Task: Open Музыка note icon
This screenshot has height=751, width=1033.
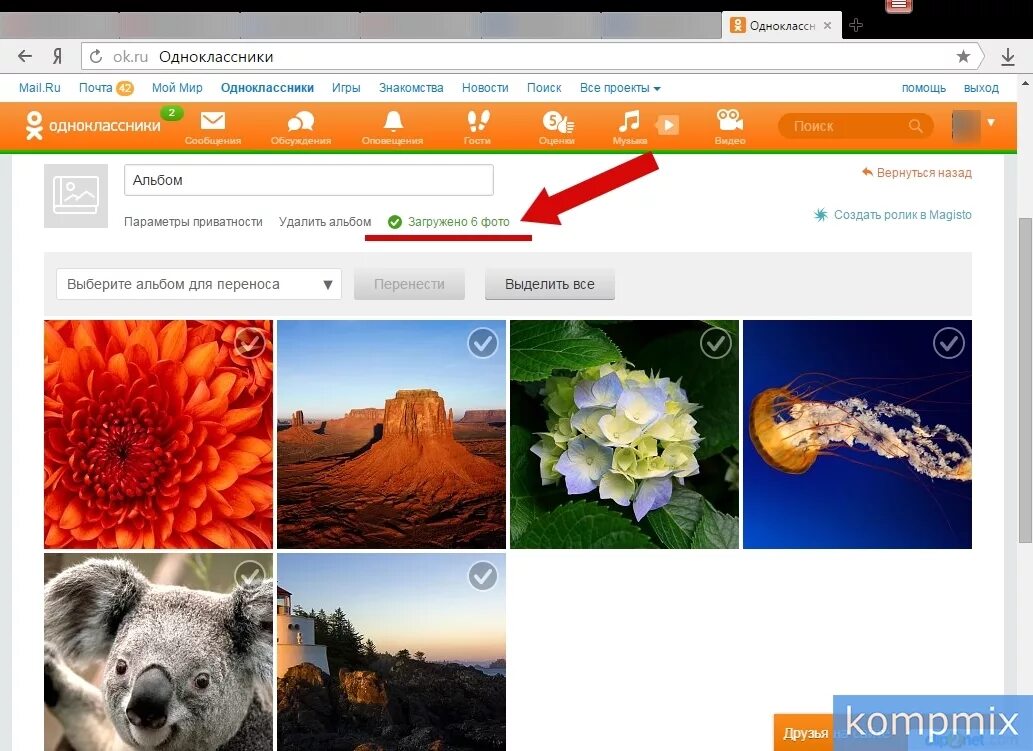Action: click(629, 121)
